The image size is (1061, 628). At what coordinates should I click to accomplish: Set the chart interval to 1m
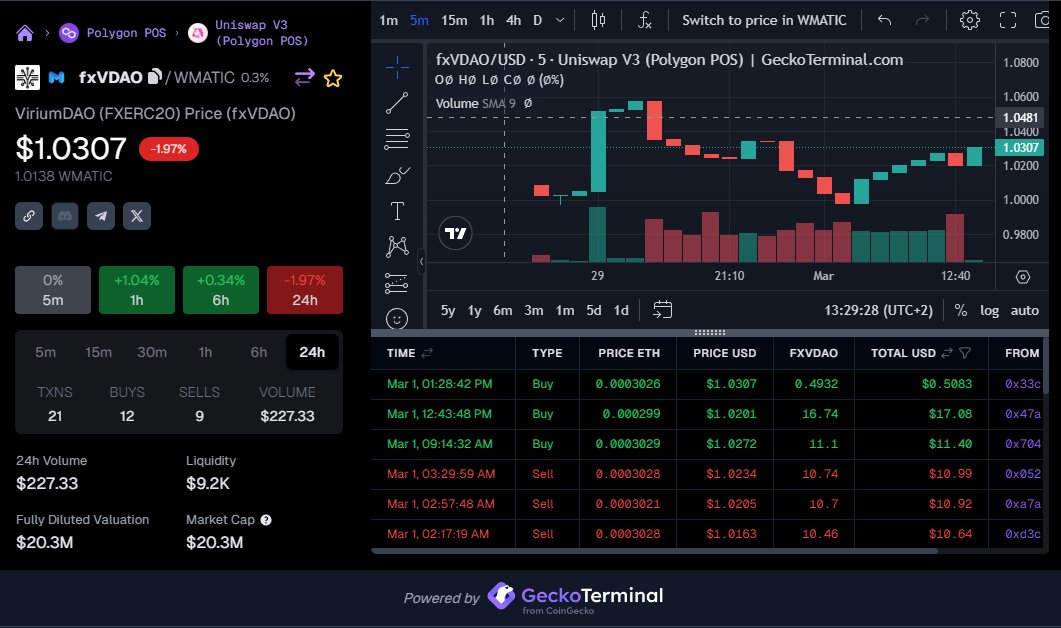pos(388,20)
